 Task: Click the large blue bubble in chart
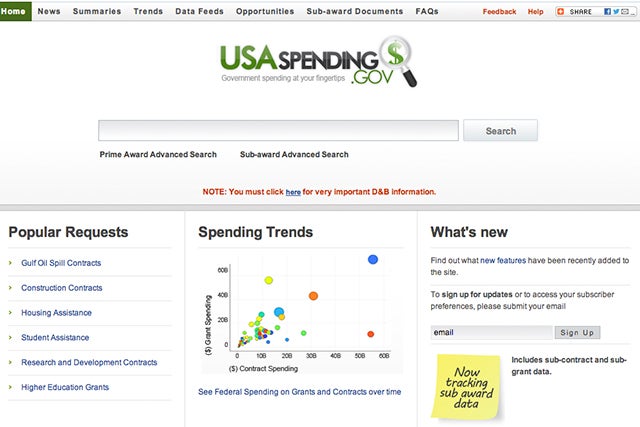click(x=373, y=259)
